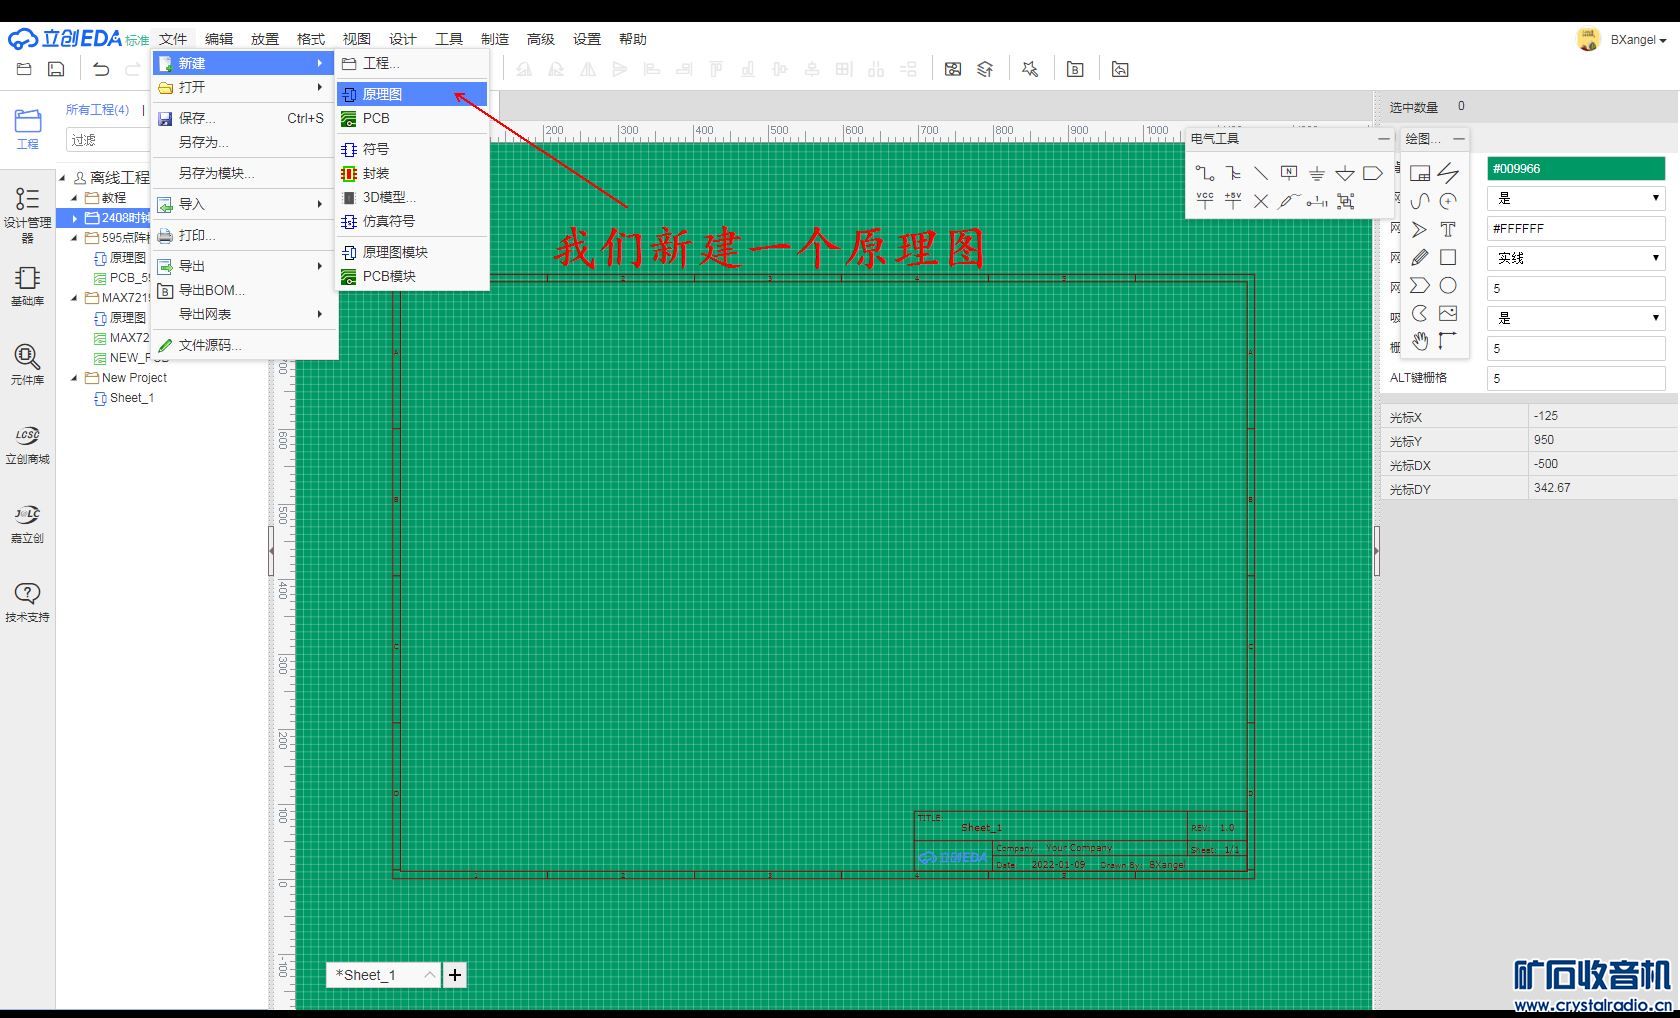Choose 原理图模块 menu entry
Viewport: 1680px width, 1018px height.
coord(412,252)
